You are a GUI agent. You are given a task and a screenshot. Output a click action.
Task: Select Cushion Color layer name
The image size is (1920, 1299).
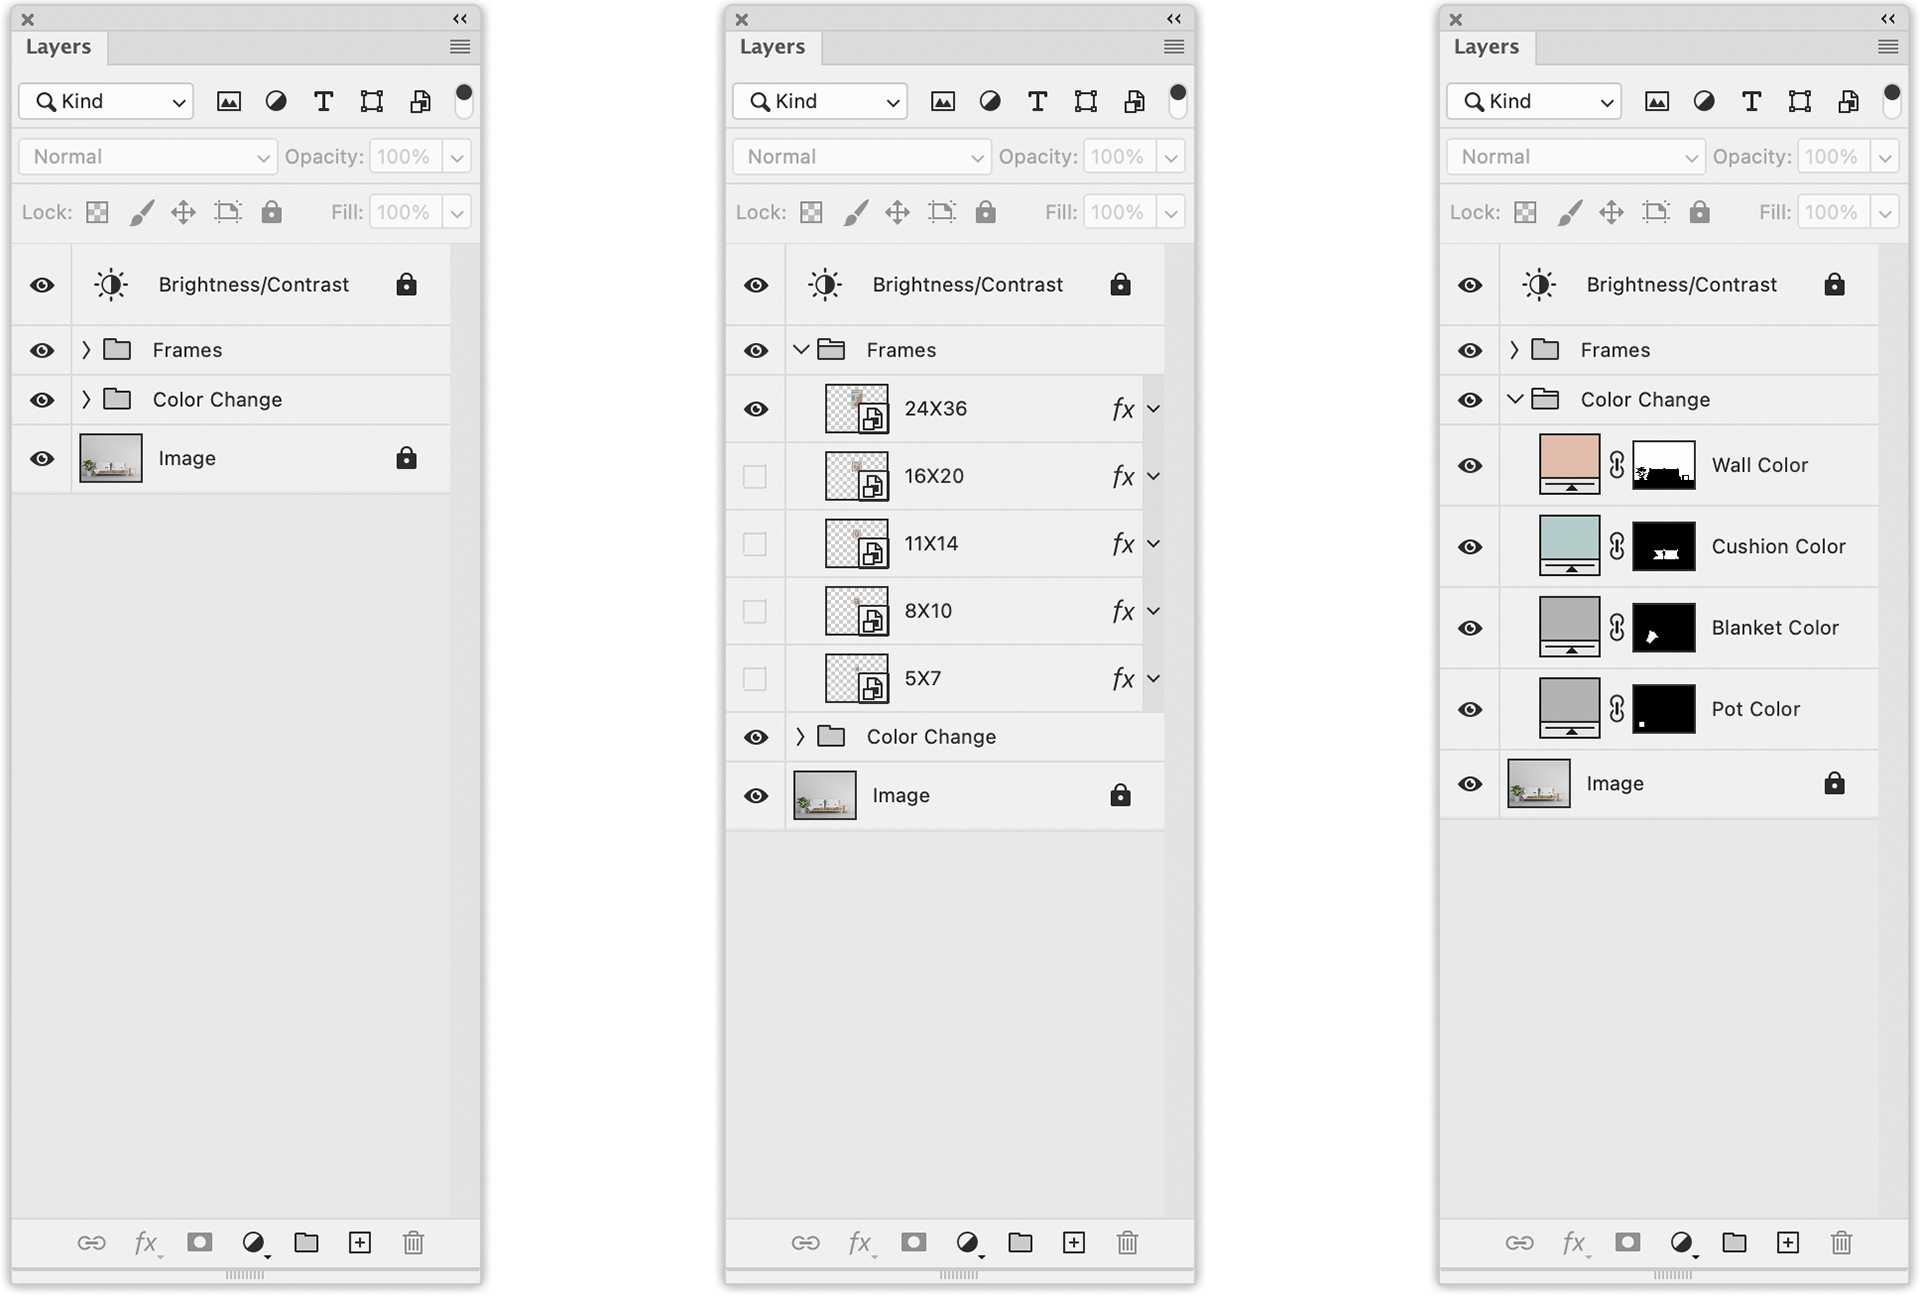pyautogui.click(x=1778, y=546)
